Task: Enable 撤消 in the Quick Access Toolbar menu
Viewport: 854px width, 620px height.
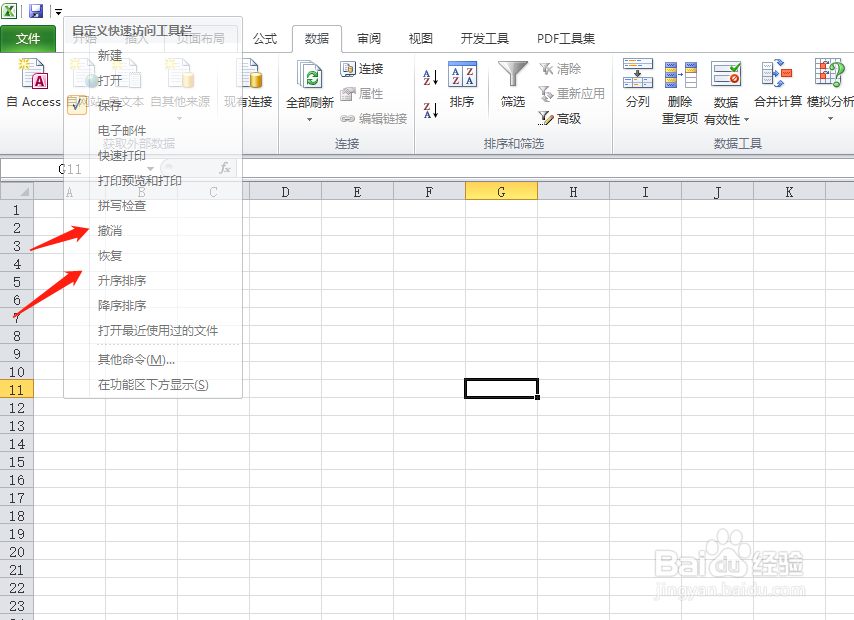Action: 108,230
